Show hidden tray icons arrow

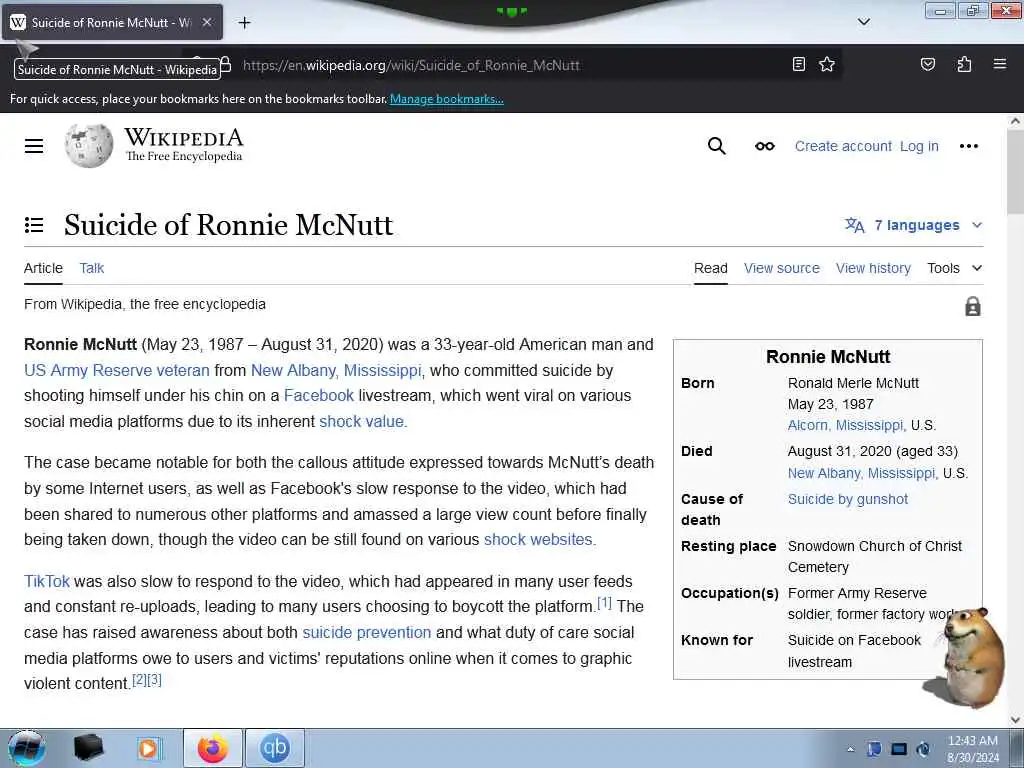(850, 749)
